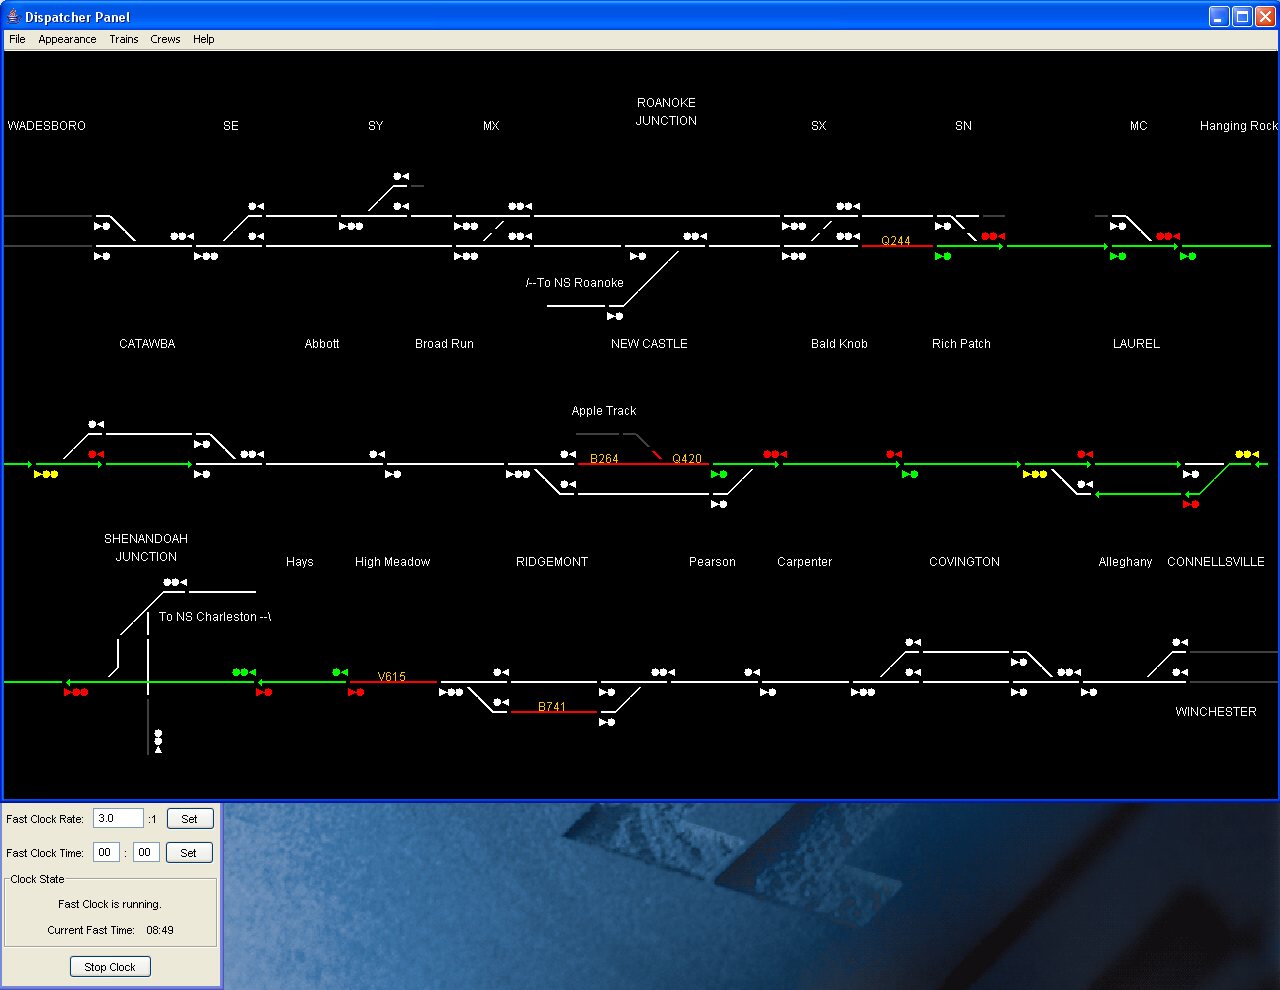Click red signal directly below V615 label start
The image size is (1280, 990).
point(356,692)
